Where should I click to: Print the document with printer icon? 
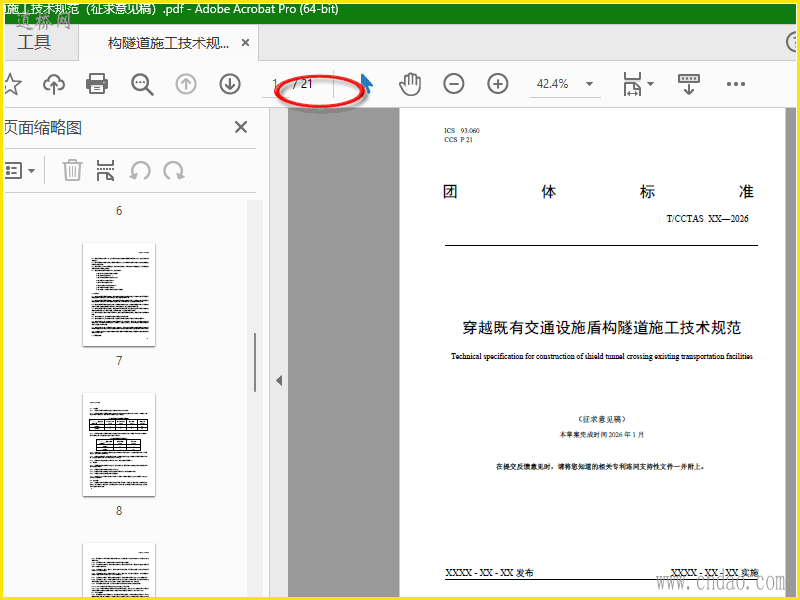[97, 84]
